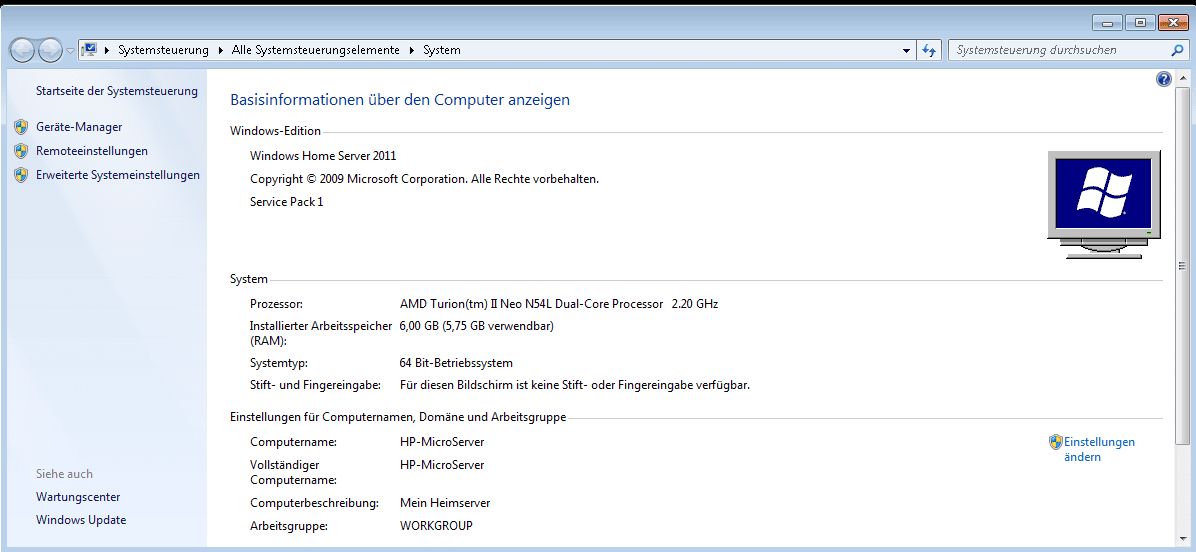1196x552 pixels.
Task: Open recent pages dropdown next to Forward
Action: 70,50
